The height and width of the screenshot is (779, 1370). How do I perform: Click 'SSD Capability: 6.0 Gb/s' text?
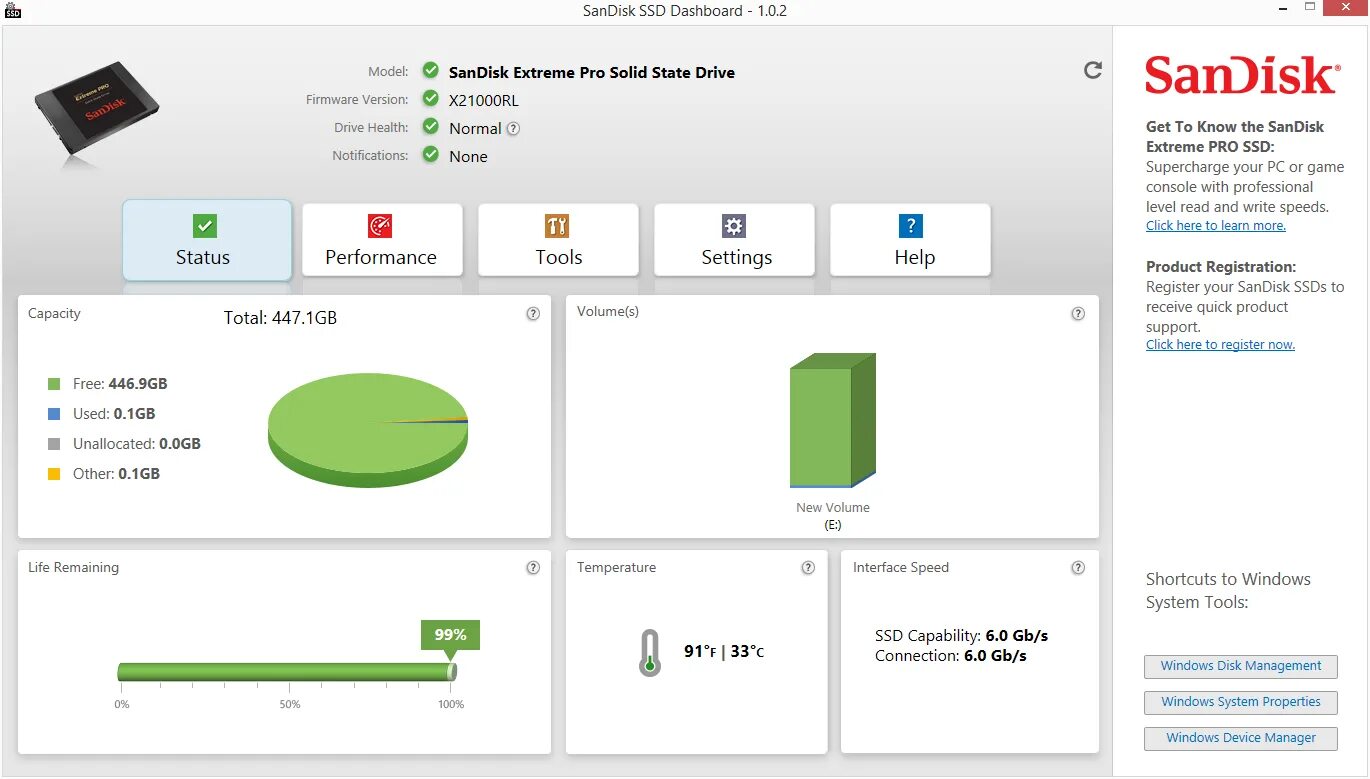(961, 636)
